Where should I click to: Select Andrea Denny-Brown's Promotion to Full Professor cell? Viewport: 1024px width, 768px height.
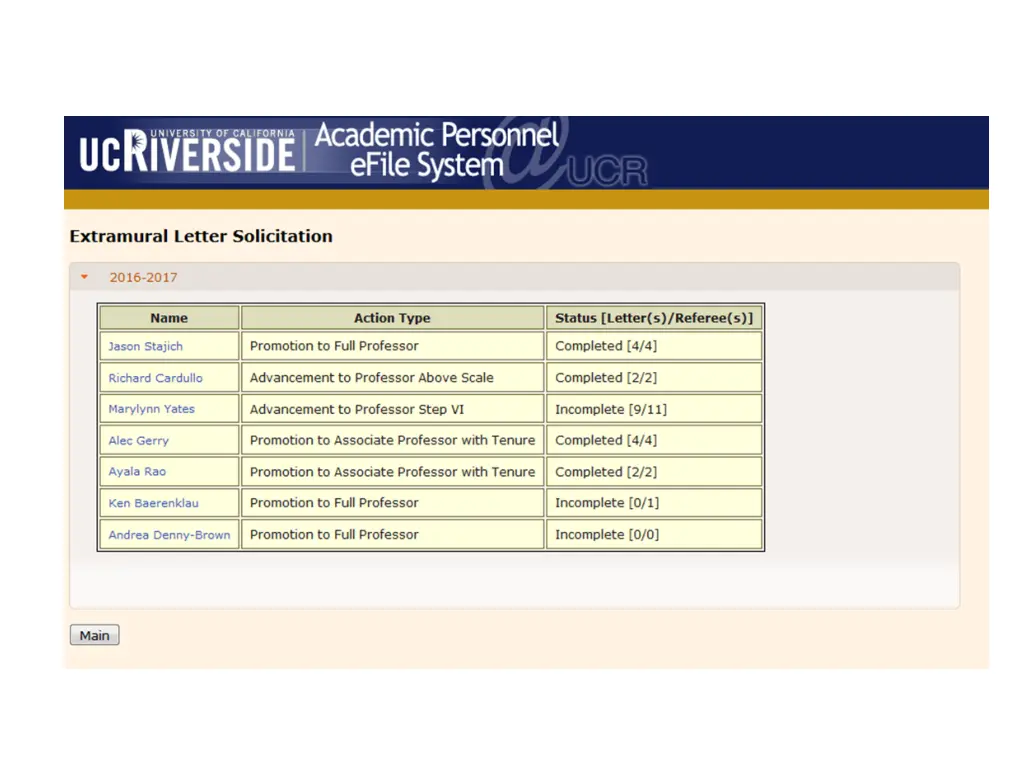392,534
